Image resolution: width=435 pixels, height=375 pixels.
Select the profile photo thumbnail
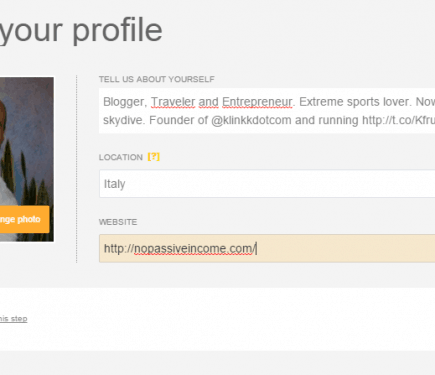coord(27,159)
